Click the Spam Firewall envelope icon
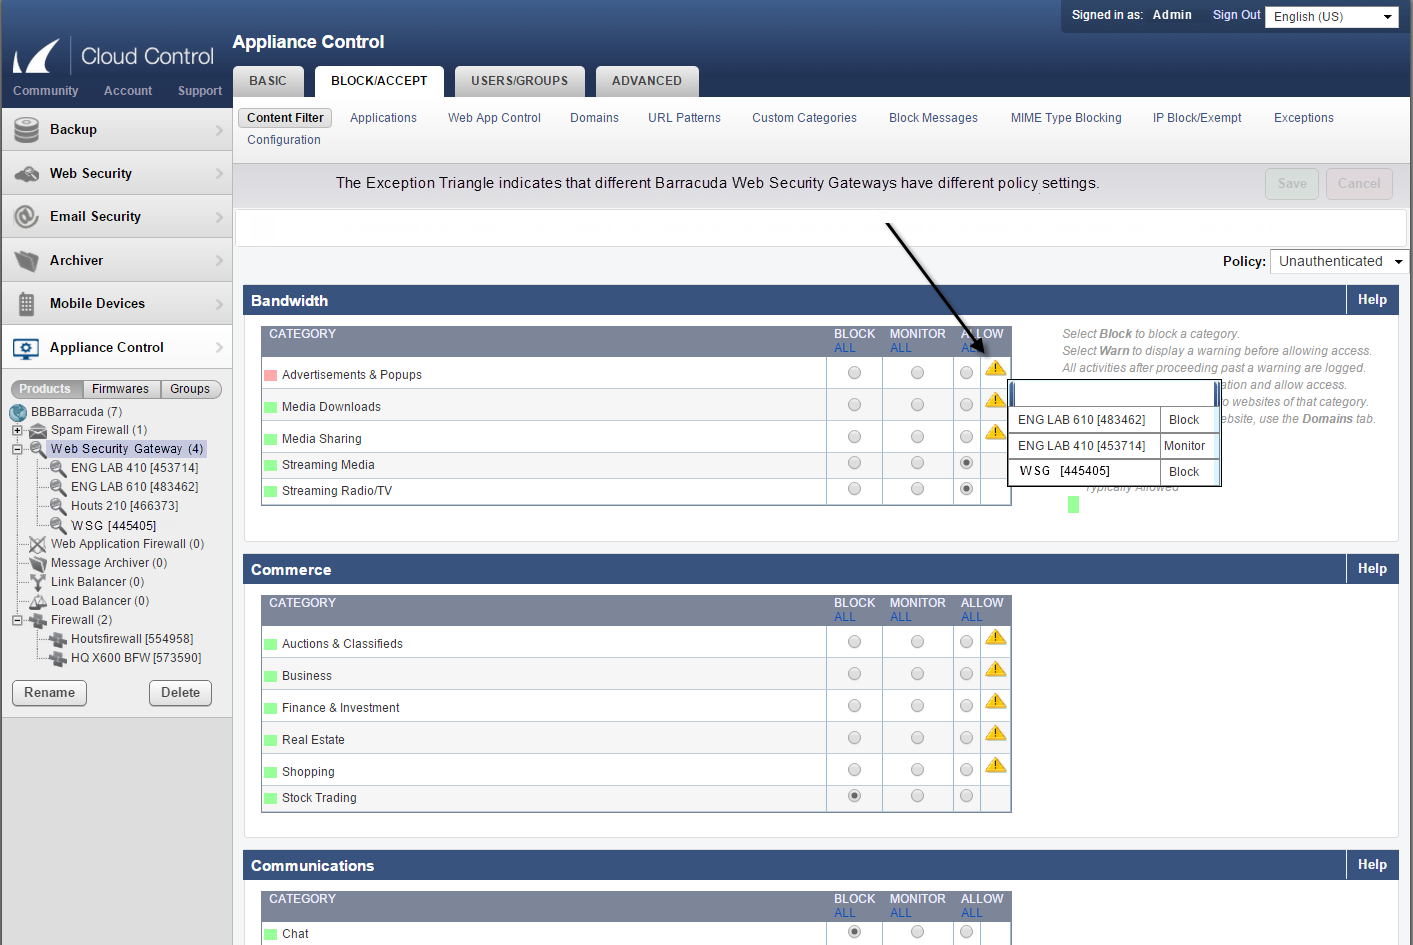Screen dimensions: 1413x945 click(x=38, y=430)
